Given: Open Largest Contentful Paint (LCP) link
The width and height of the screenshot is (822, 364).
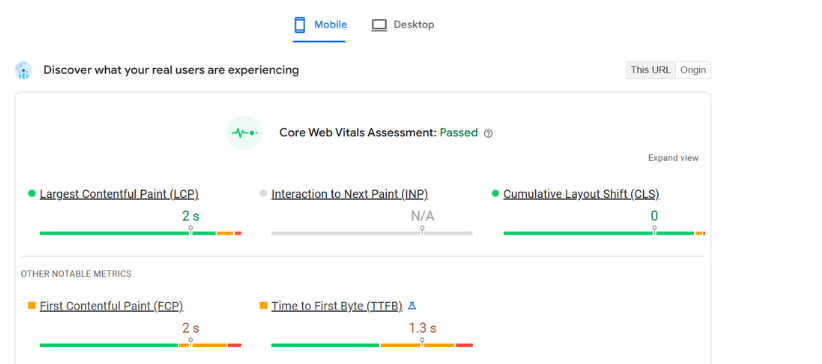Looking at the screenshot, I should pyautogui.click(x=119, y=194).
